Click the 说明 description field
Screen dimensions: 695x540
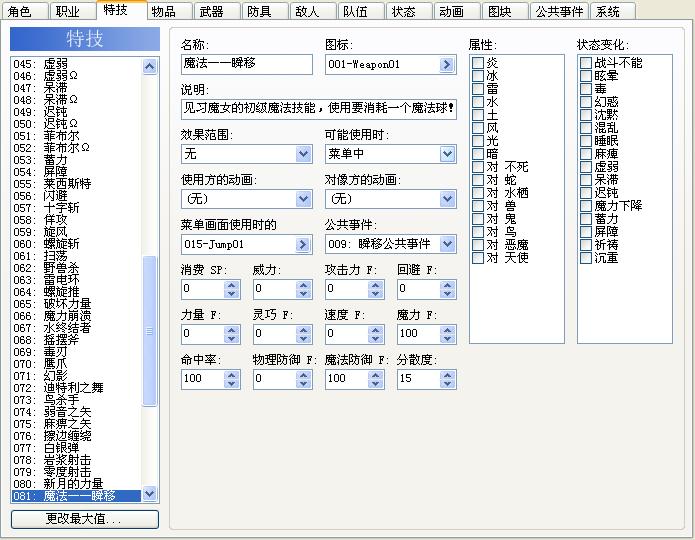point(318,109)
